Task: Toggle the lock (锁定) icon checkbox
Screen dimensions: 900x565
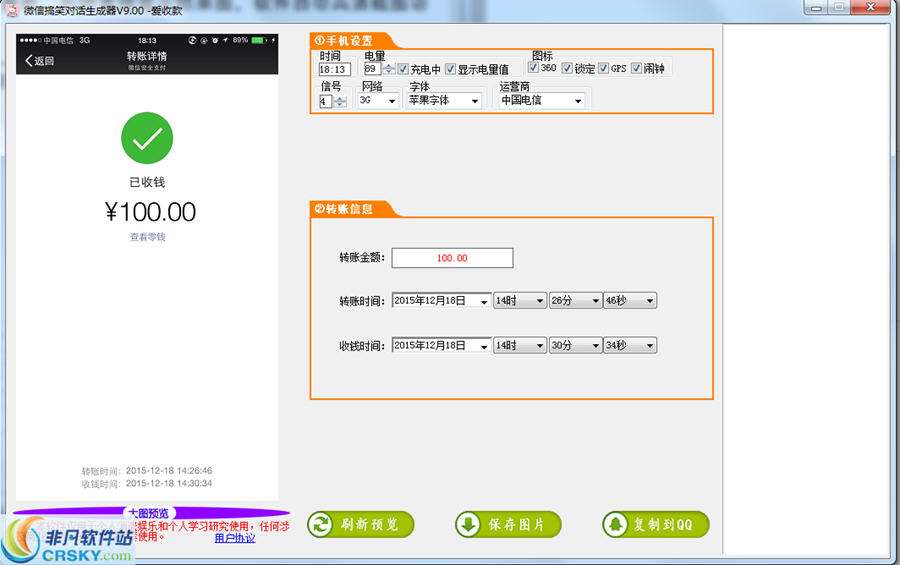Action: 567,68
